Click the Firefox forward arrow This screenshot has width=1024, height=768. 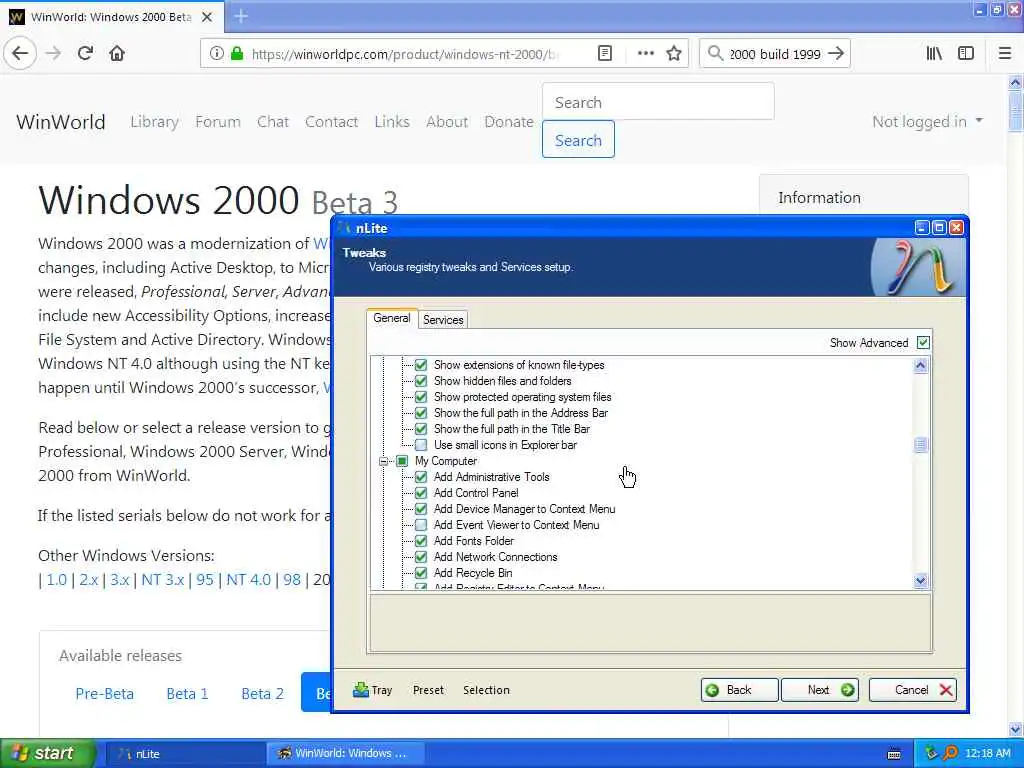(x=54, y=54)
